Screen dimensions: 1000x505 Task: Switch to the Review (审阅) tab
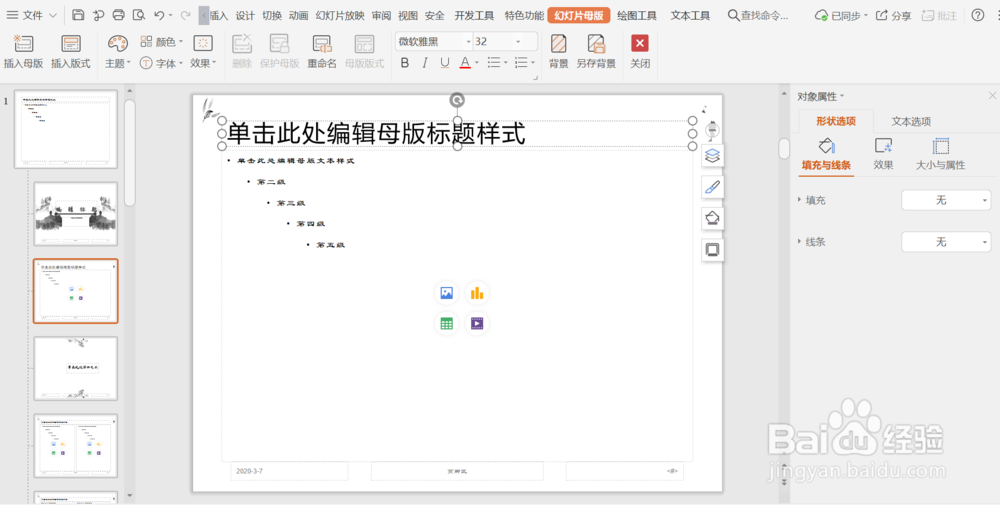tap(381, 15)
